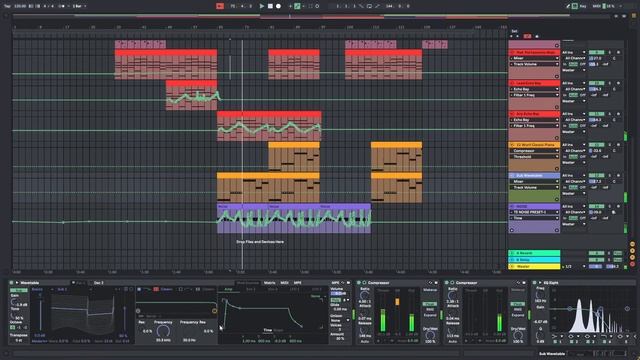Toggle the Sub oscillator On switch
The height and width of the screenshot is (360, 640).
(x=18, y=290)
